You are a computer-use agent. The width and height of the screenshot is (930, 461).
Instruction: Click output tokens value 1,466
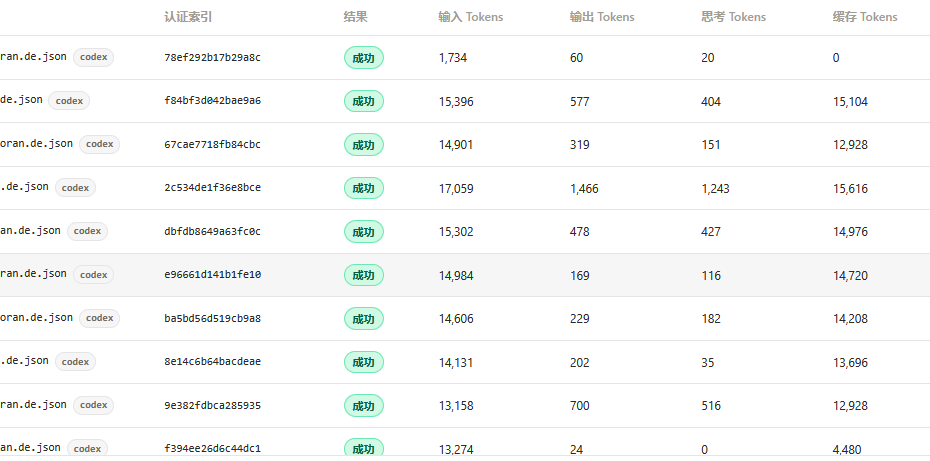pyautogui.click(x=584, y=189)
